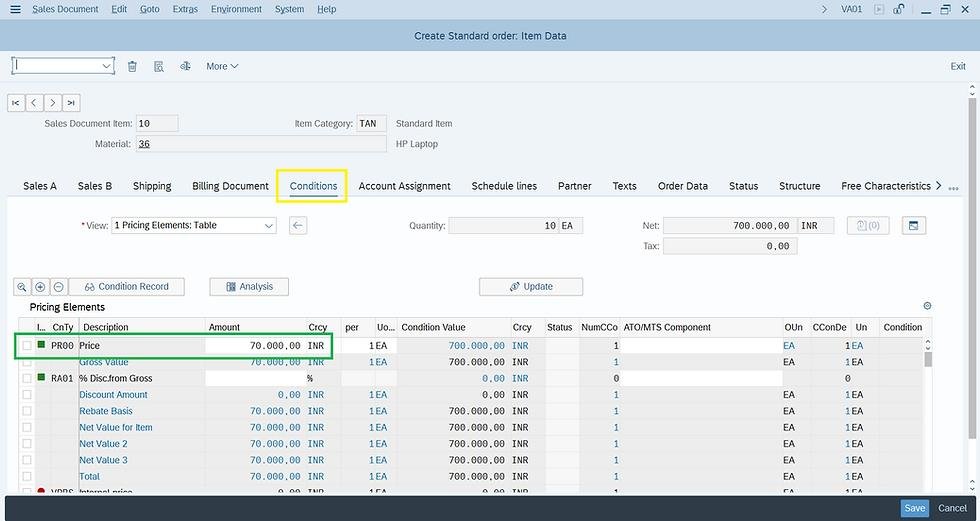The width and height of the screenshot is (980, 521).
Task: Open Pricing Elements table settings gear
Action: [x=928, y=305]
